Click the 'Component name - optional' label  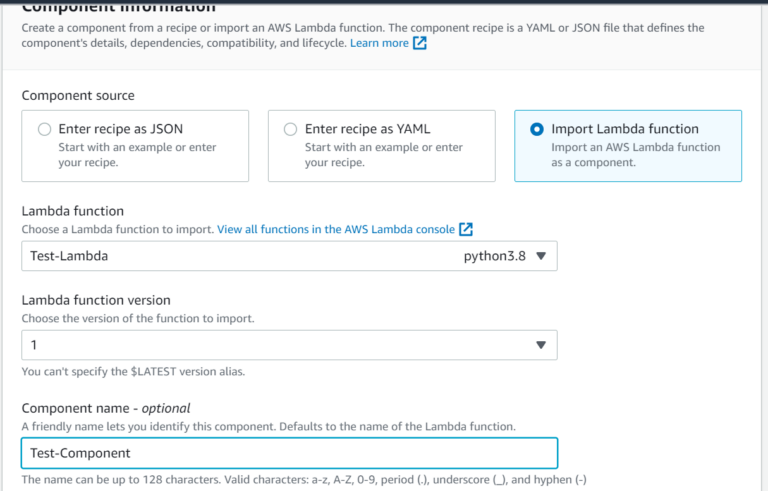pos(106,408)
